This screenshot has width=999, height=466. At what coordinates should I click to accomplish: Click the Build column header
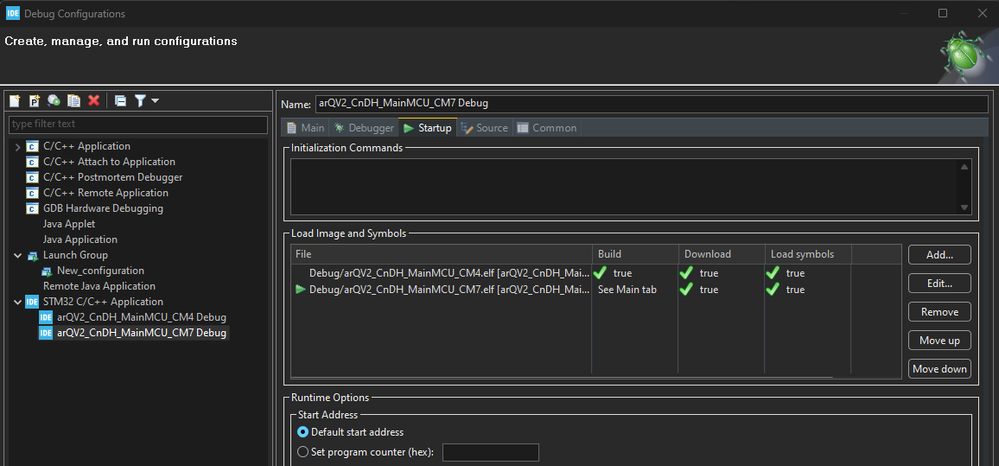(635, 254)
